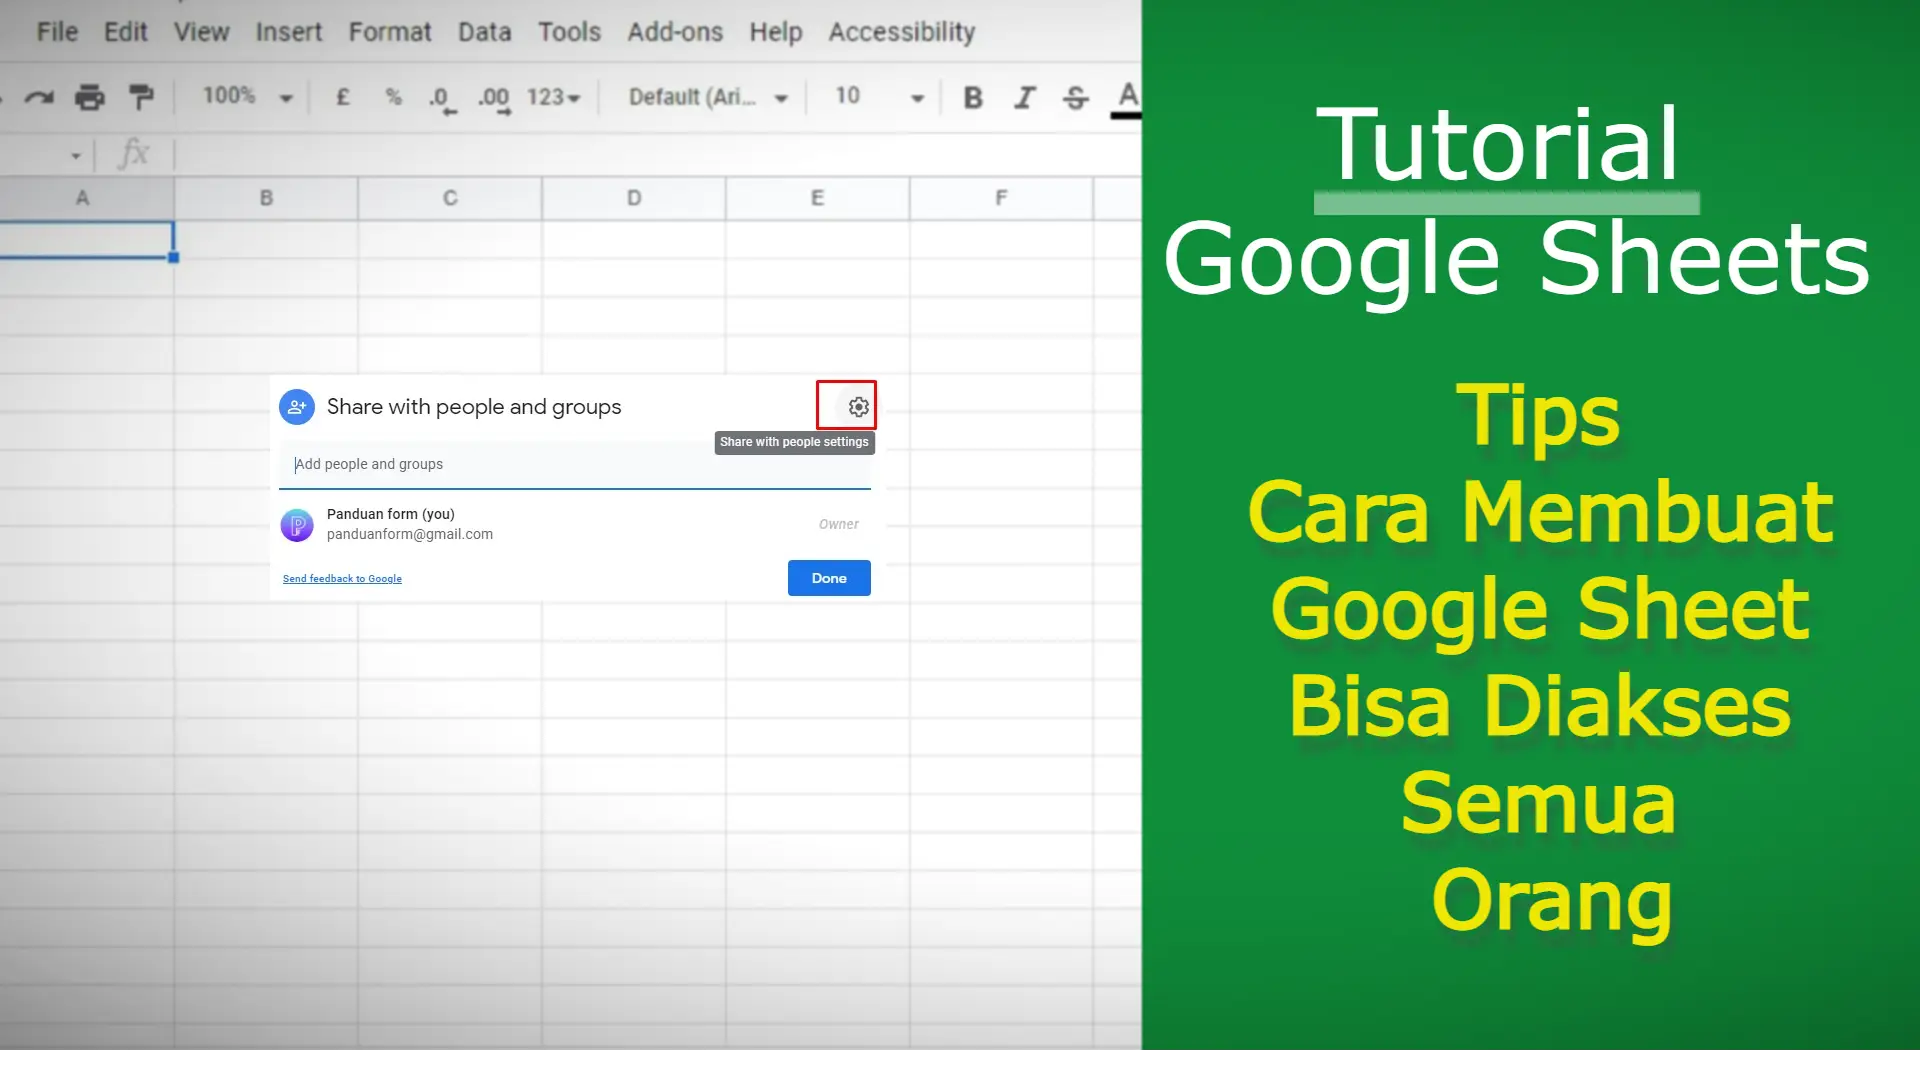This screenshot has height=1080, width=1920.
Task: Select the Paint format tool
Action: [x=141, y=97]
